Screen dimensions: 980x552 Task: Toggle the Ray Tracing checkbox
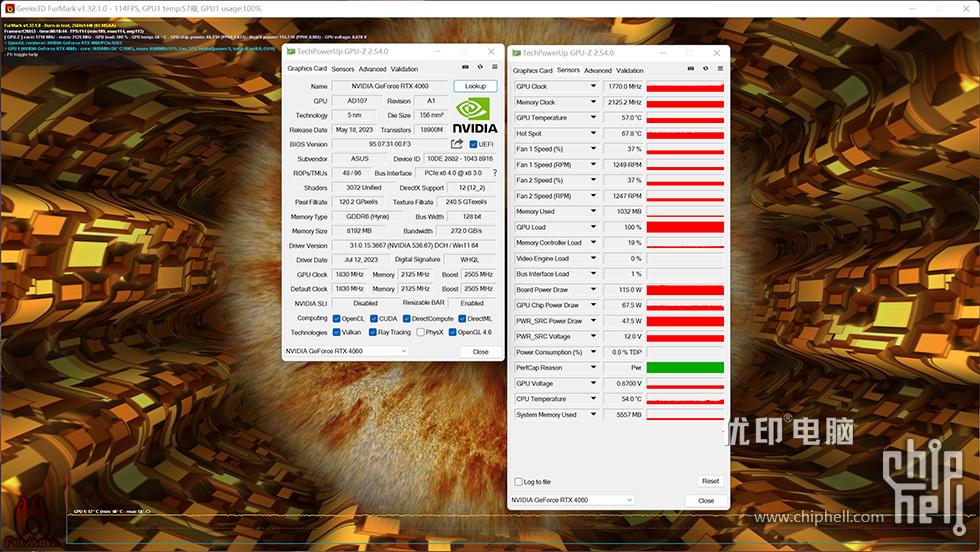(372, 333)
